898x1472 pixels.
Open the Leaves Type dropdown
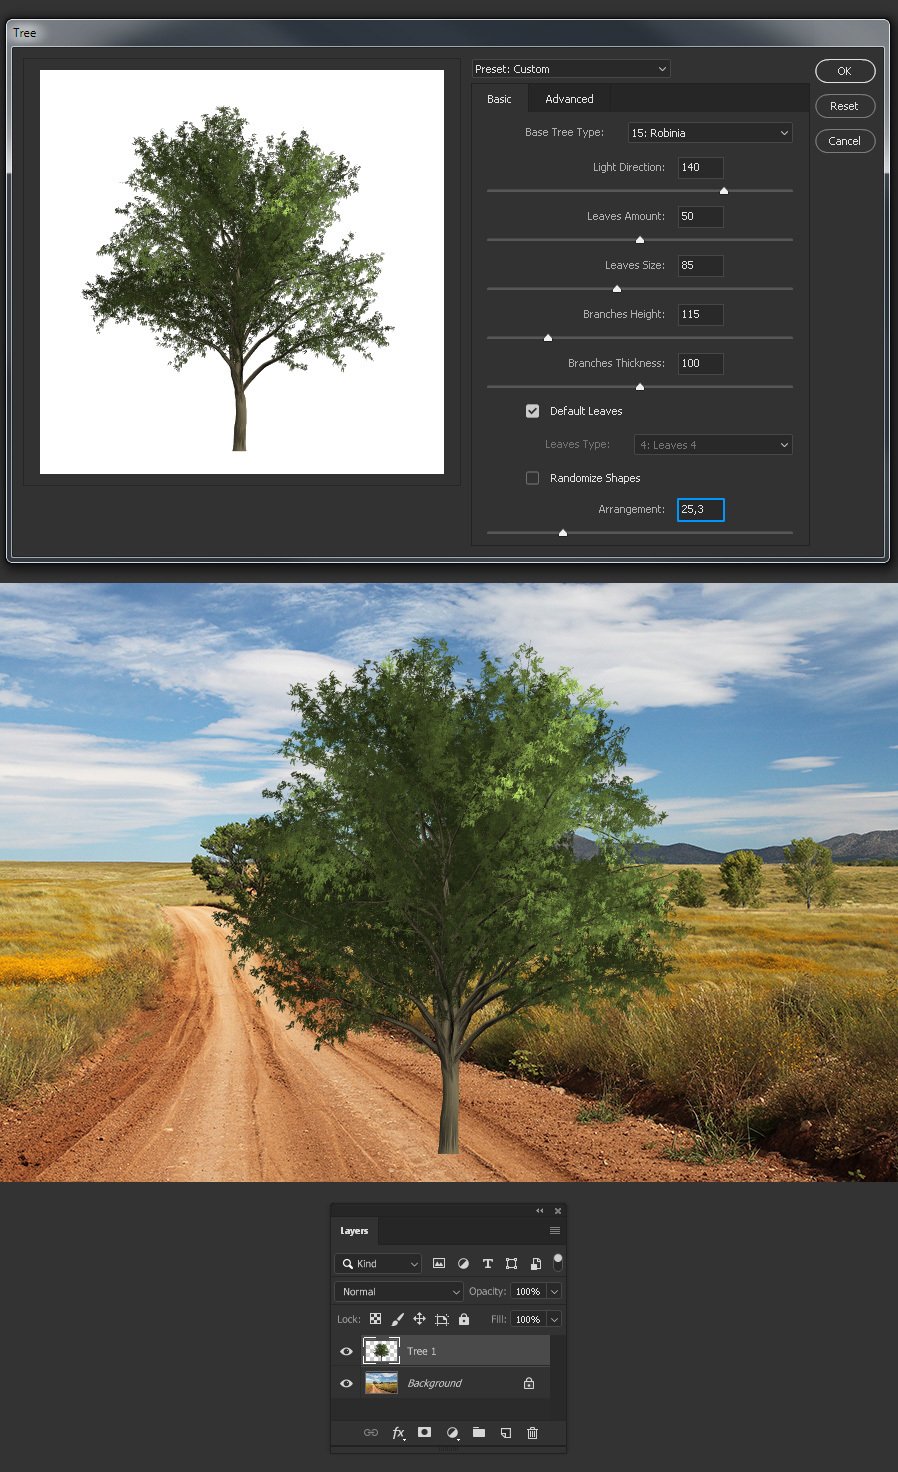[x=713, y=445]
